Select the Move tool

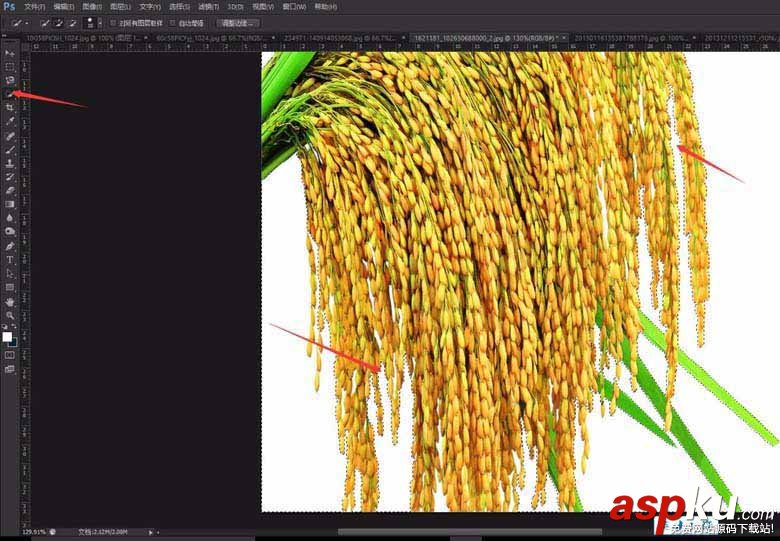click(9, 53)
